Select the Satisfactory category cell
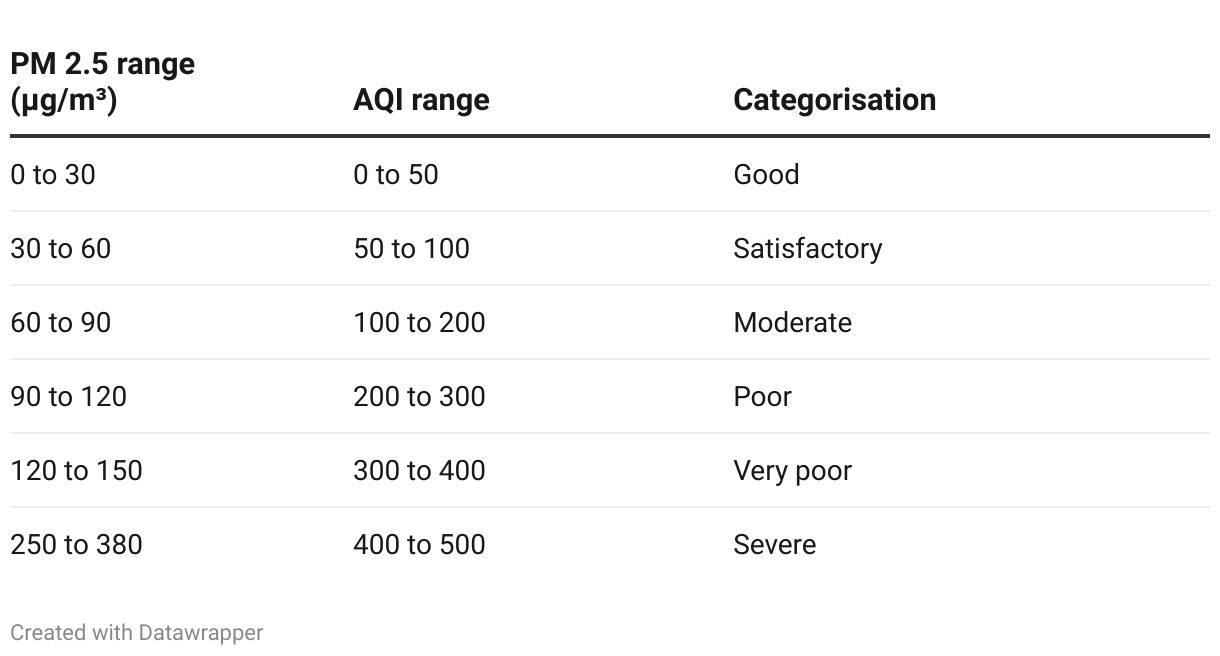 pyautogui.click(x=808, y=249)
